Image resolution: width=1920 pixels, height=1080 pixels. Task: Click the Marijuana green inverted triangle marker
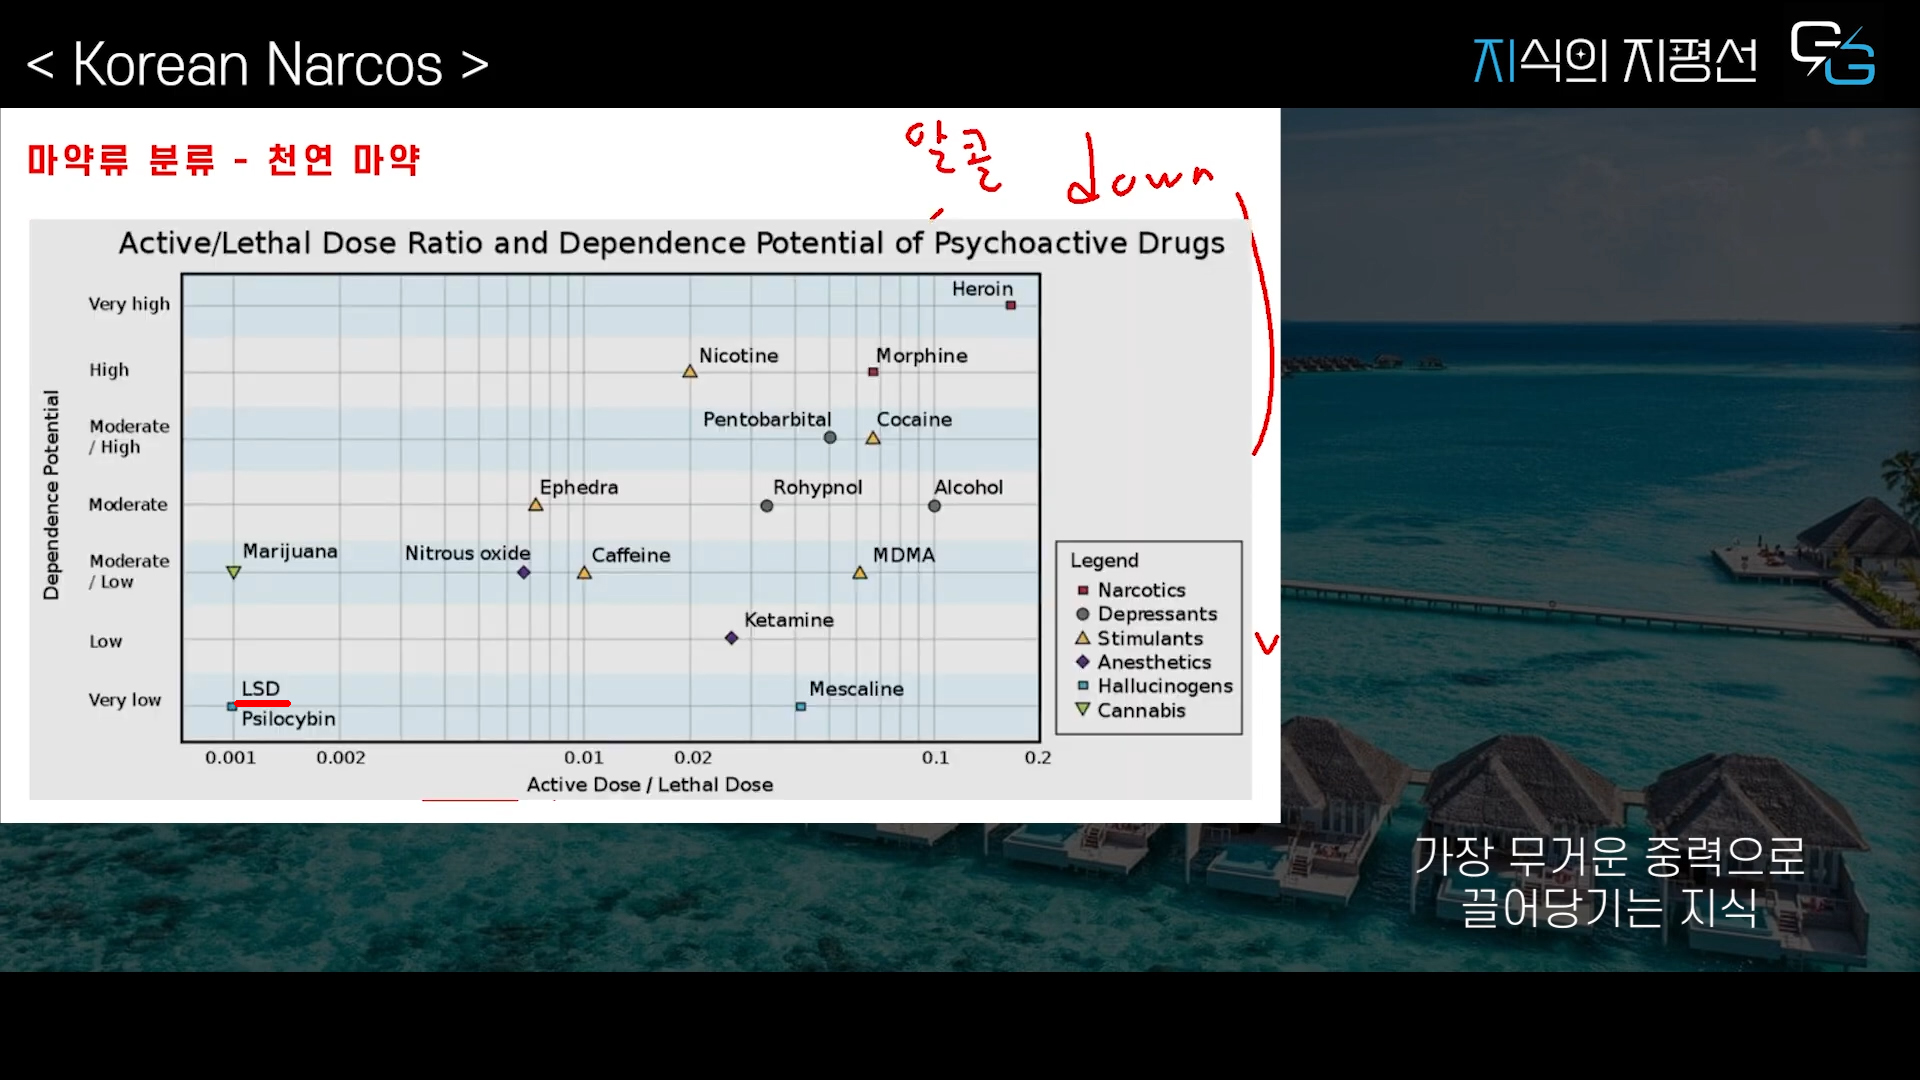click(233, 573)
